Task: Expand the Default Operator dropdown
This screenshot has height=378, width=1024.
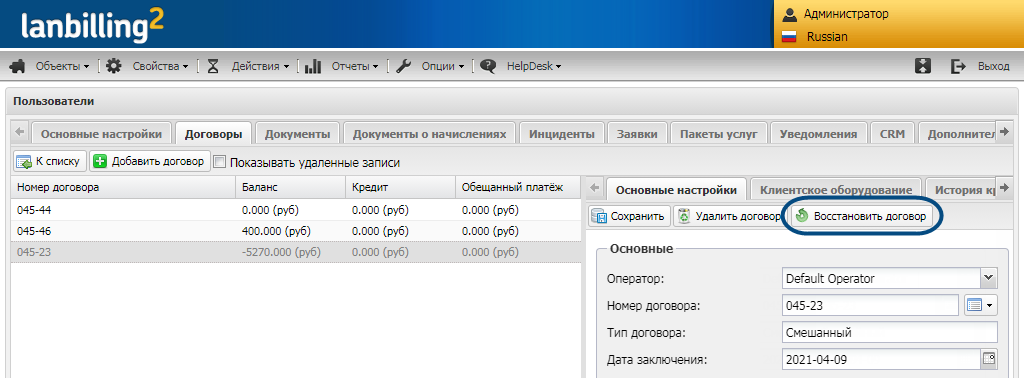Action: [988, 279]
